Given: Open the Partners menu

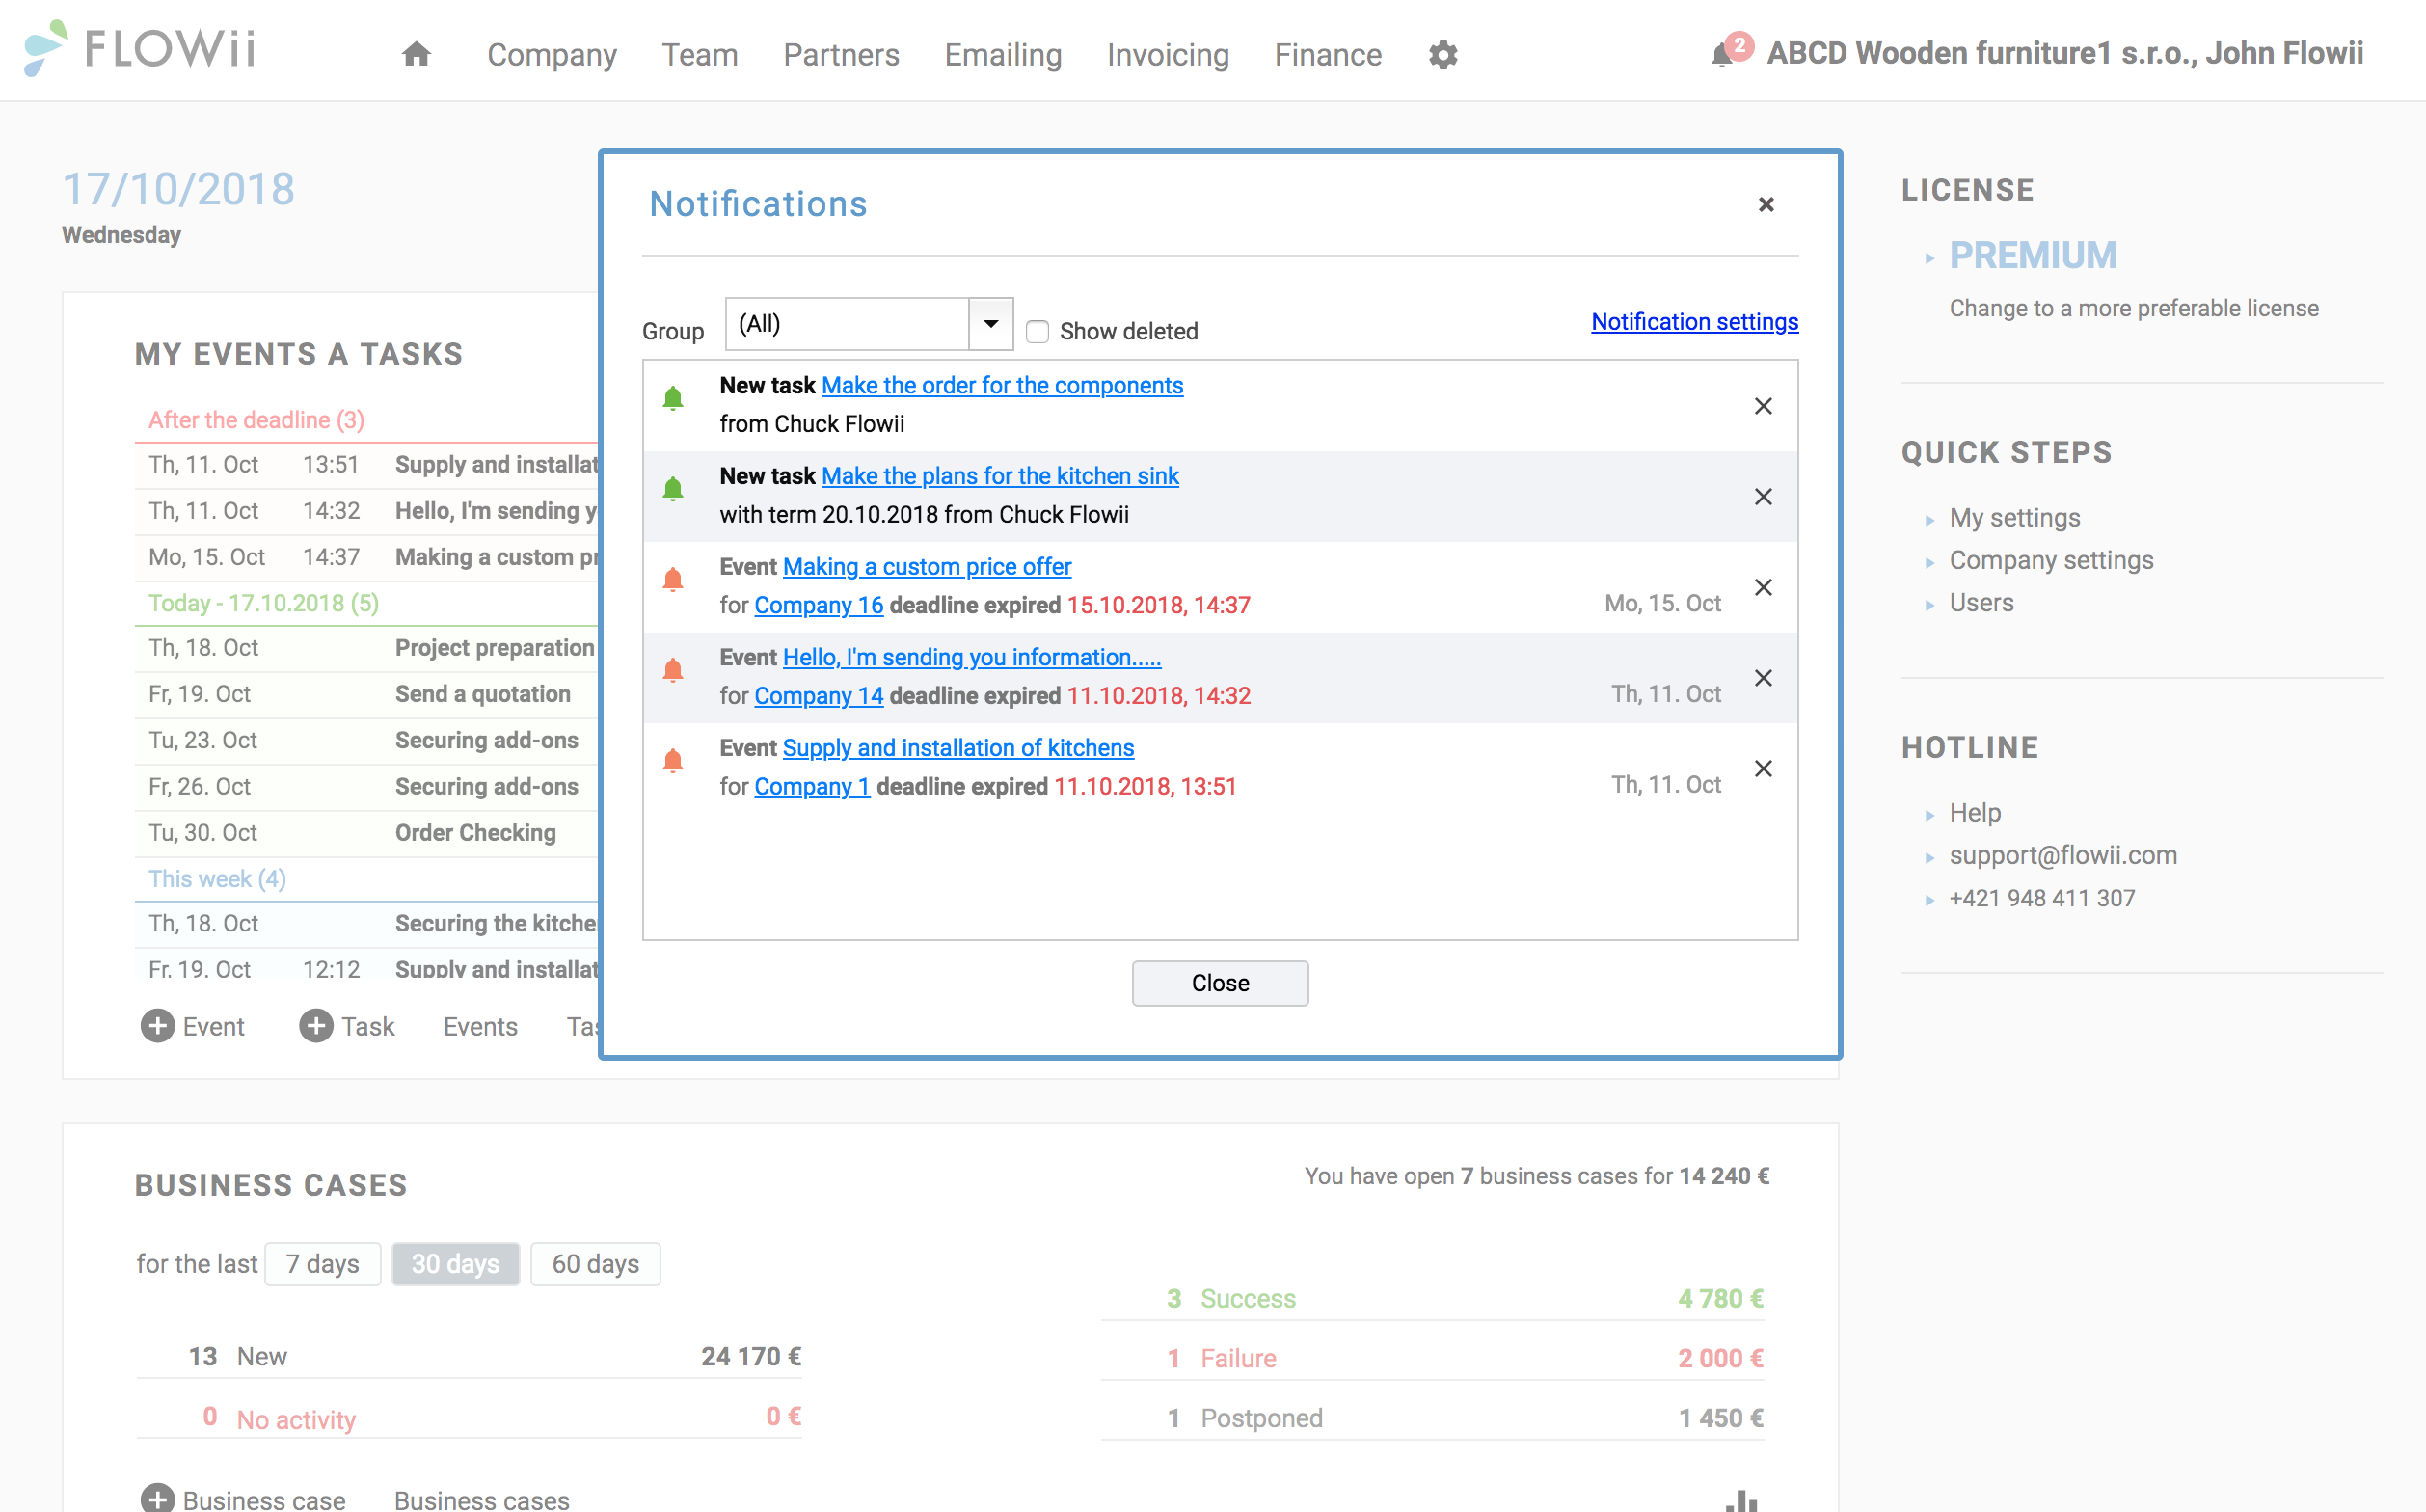Looking at the screenshot, I should (841, 55).
